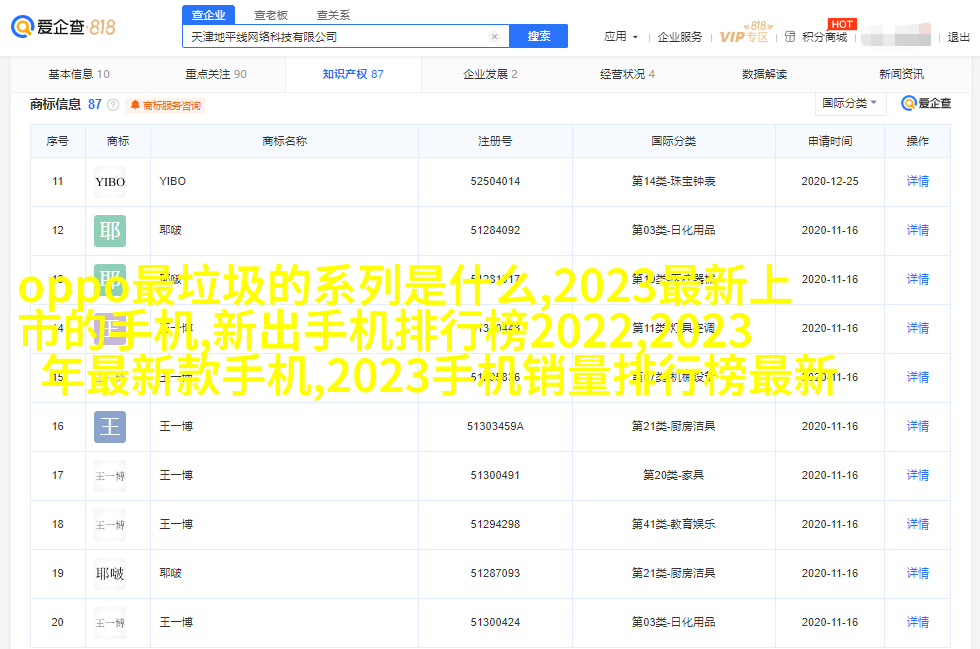Click the help icon beside 商标信息 87
Image resolution: width=980 pixels, height=649 pixels.
[113, 105]
